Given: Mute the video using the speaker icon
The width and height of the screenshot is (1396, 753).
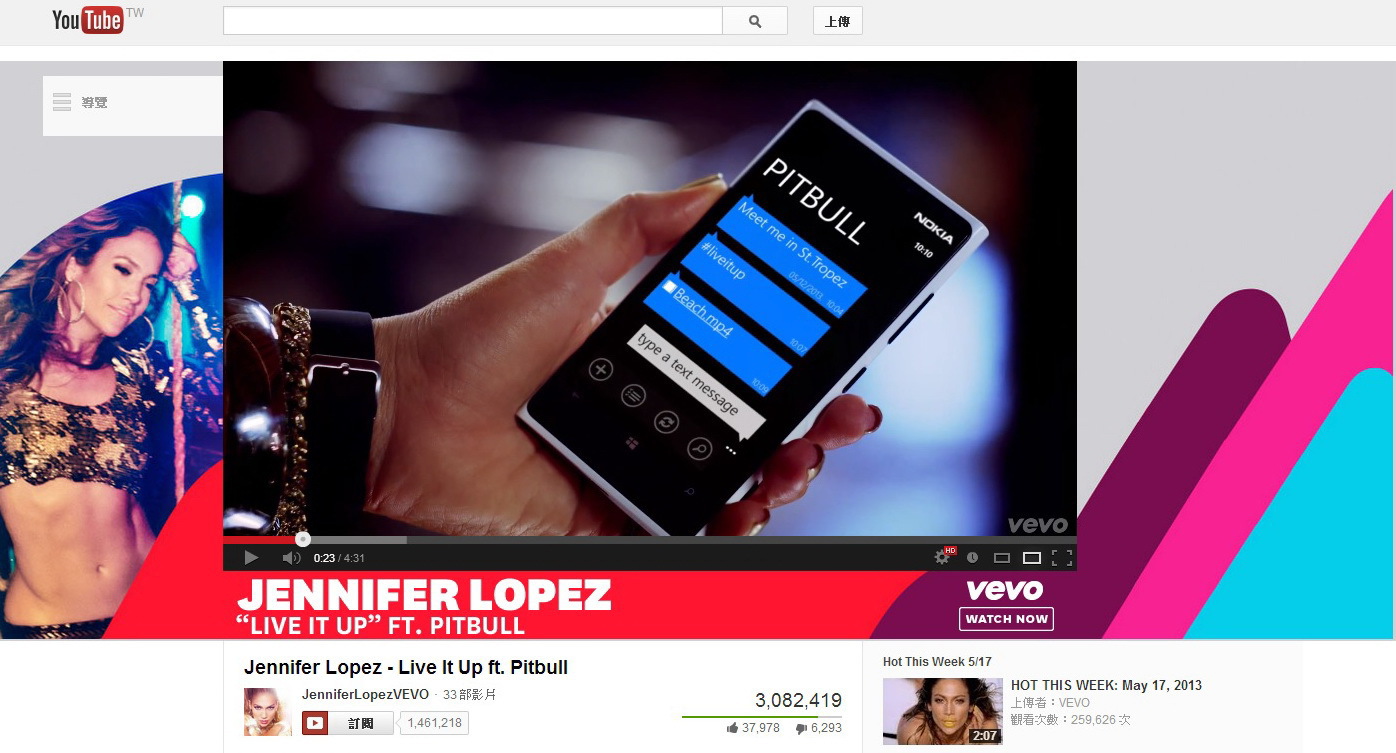Looking at the screenshot, I should click(x=291, y=557).
